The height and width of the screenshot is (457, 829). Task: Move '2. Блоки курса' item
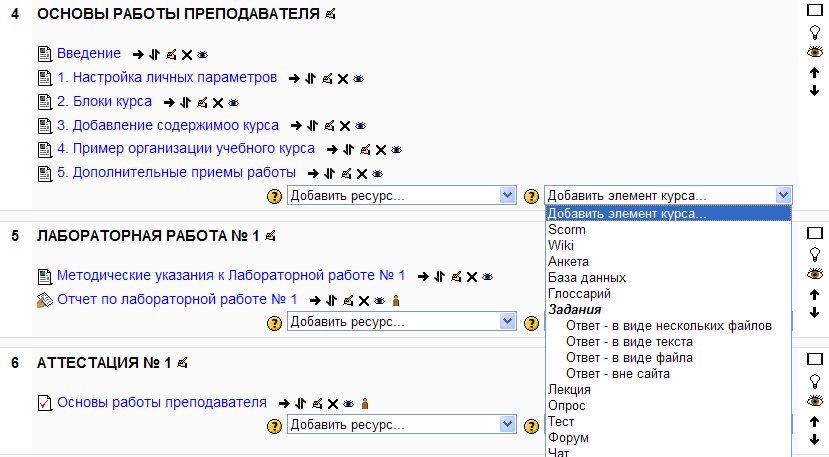tap(186, 103)
